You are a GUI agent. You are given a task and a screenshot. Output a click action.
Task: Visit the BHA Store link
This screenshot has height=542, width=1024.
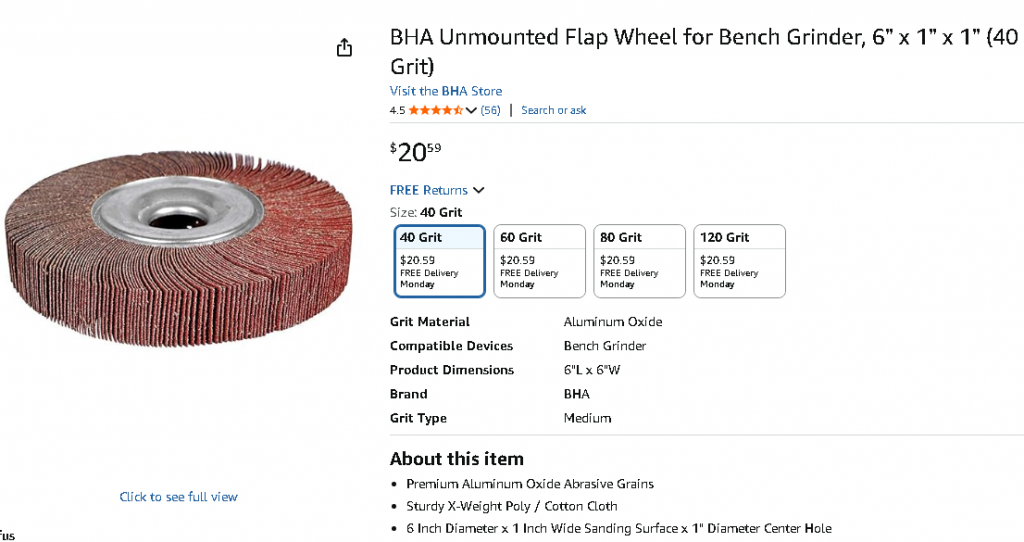(446, 91)
